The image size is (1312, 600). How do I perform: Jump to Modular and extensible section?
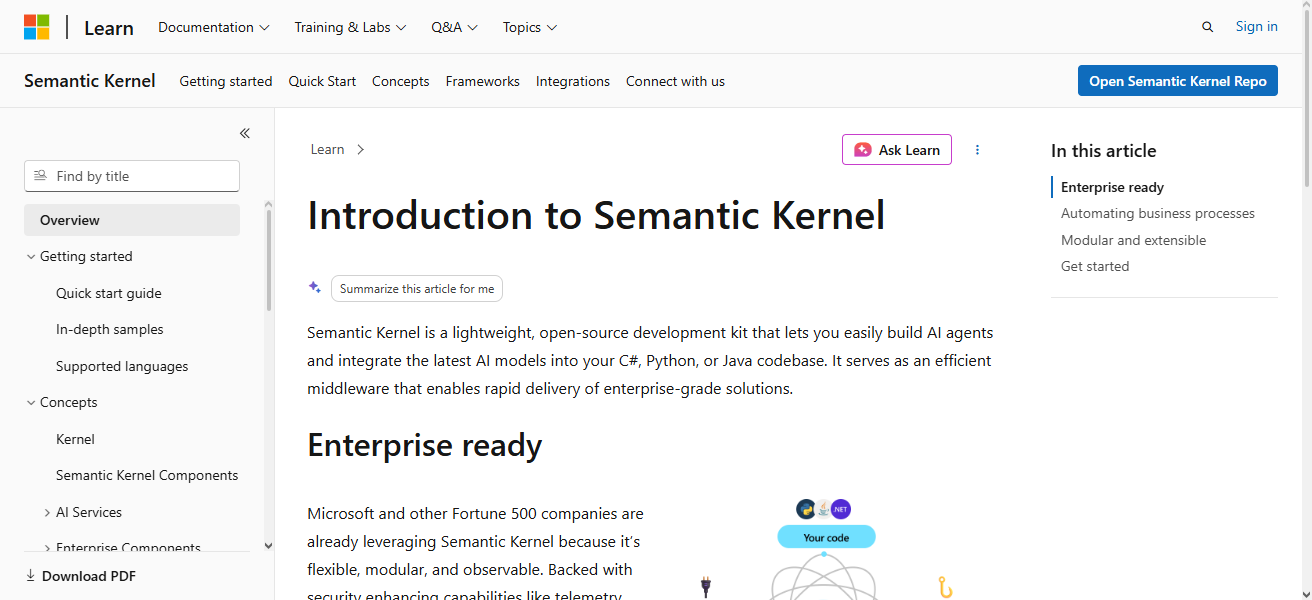1133,240
